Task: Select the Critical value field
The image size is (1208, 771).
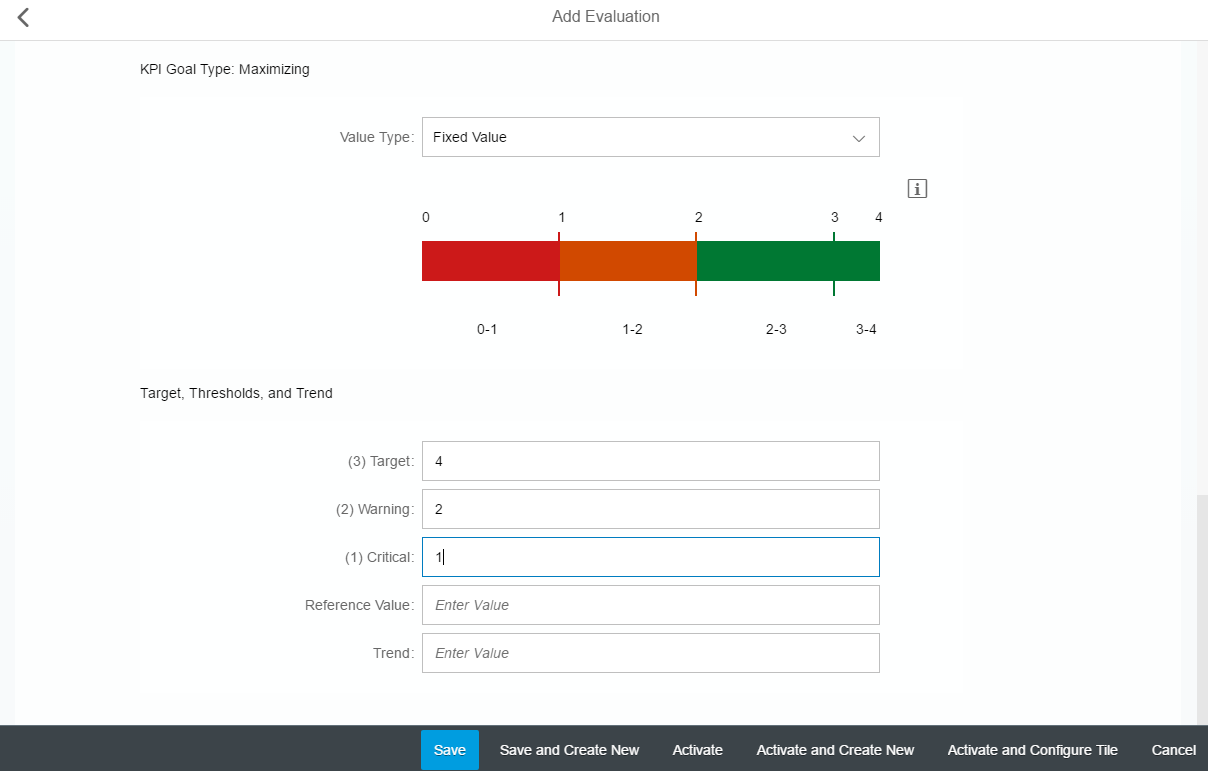Action: coord(650,557)
